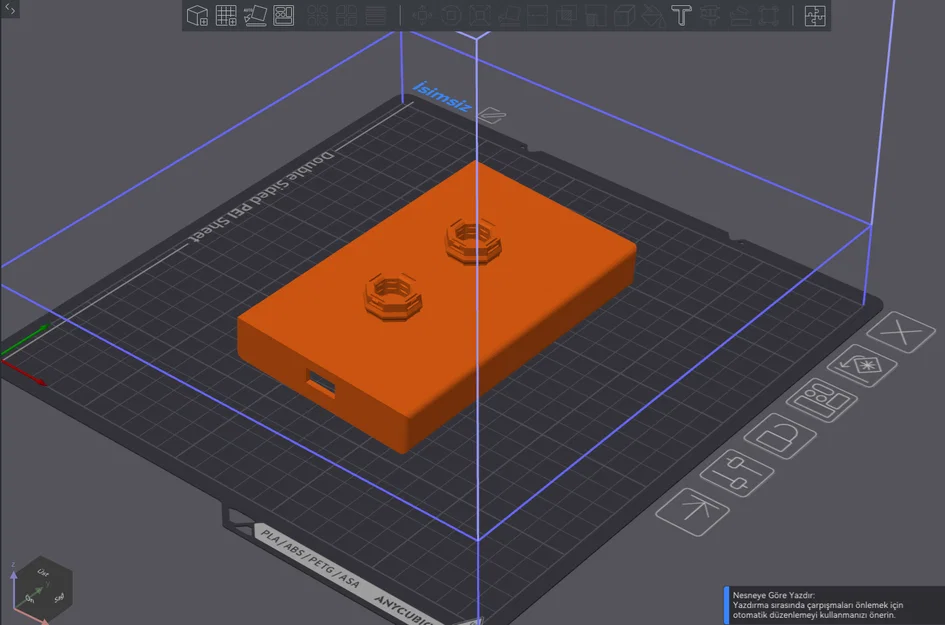Click the move plate to front arrow
Viewport: 945px width, 625px height.
point(692,512)
